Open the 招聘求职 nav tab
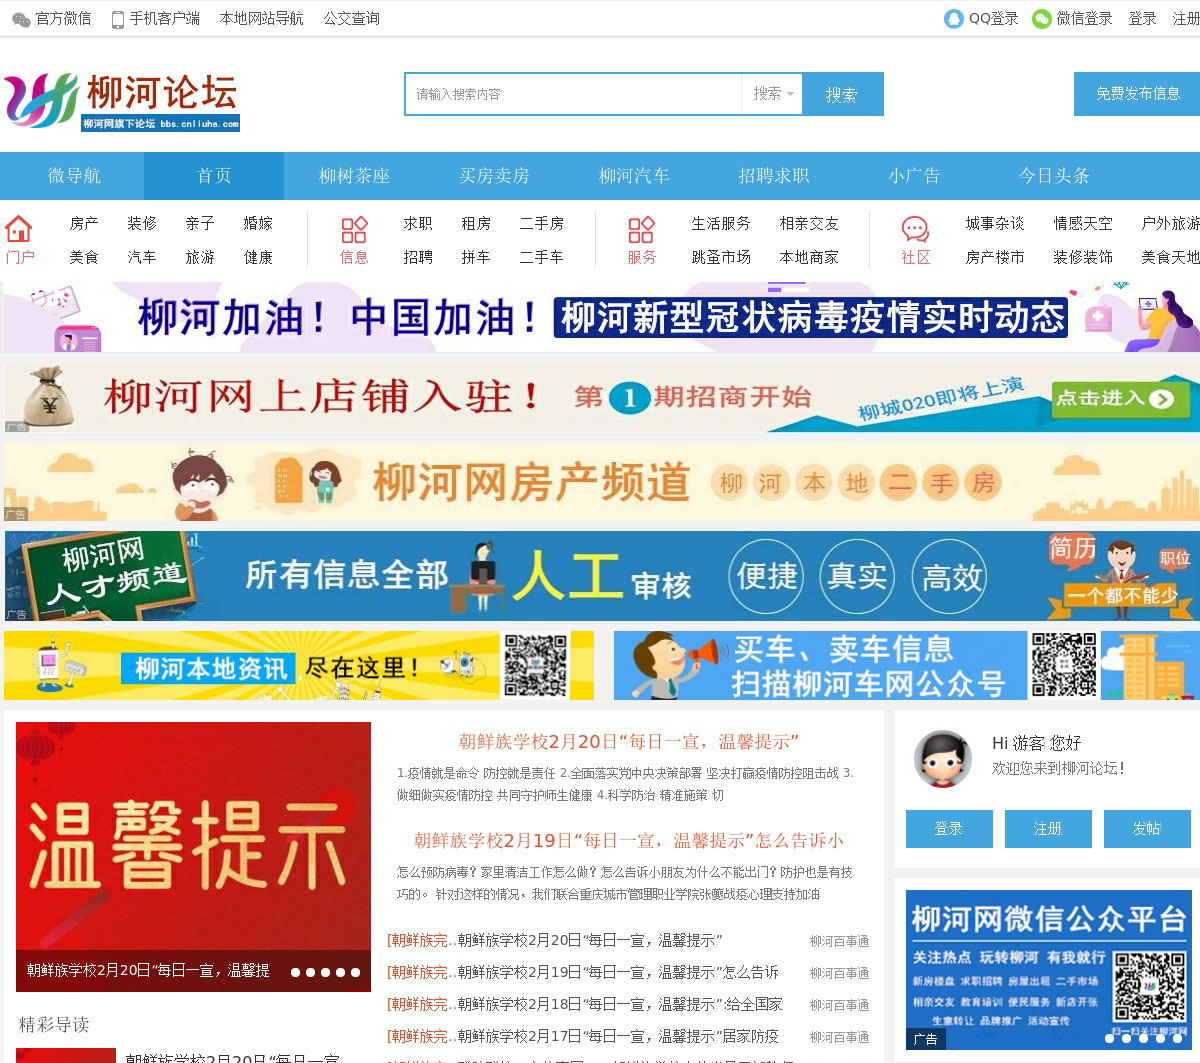This screenshot has height=1063, width=1200. (774, 176)
